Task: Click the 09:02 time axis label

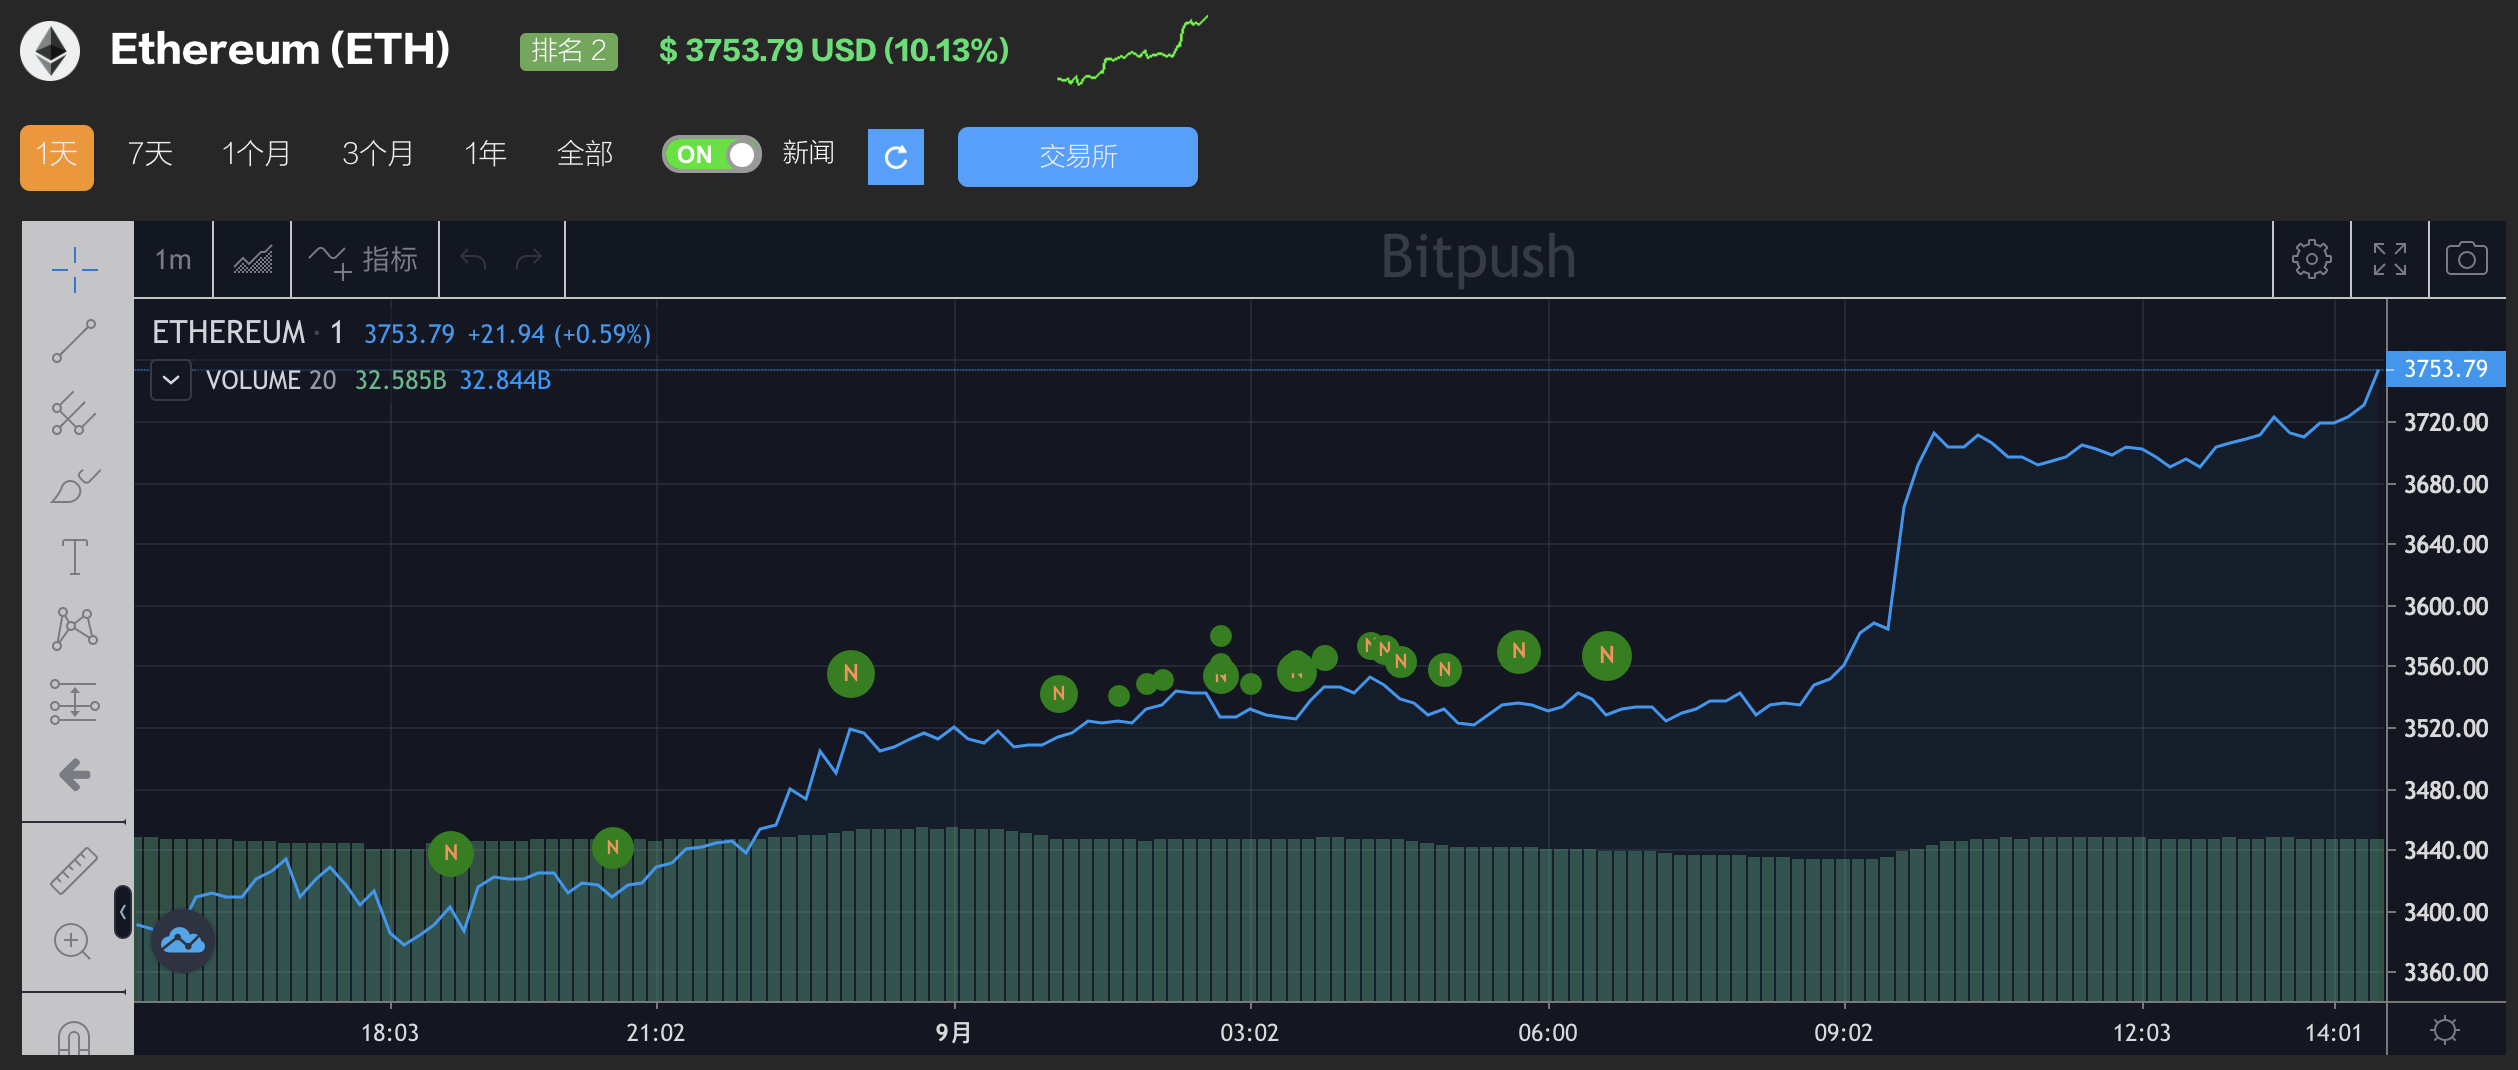Action: coord(1844,1033)
